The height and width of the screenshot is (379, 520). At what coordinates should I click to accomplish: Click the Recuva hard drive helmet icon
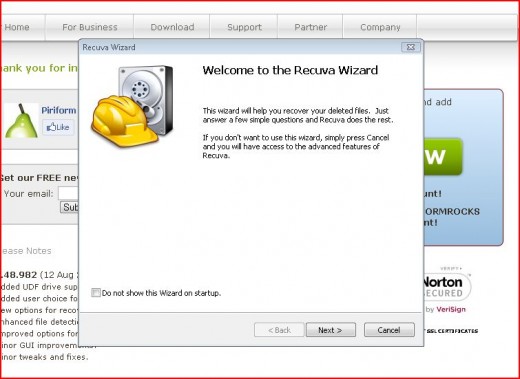point(132,106)
